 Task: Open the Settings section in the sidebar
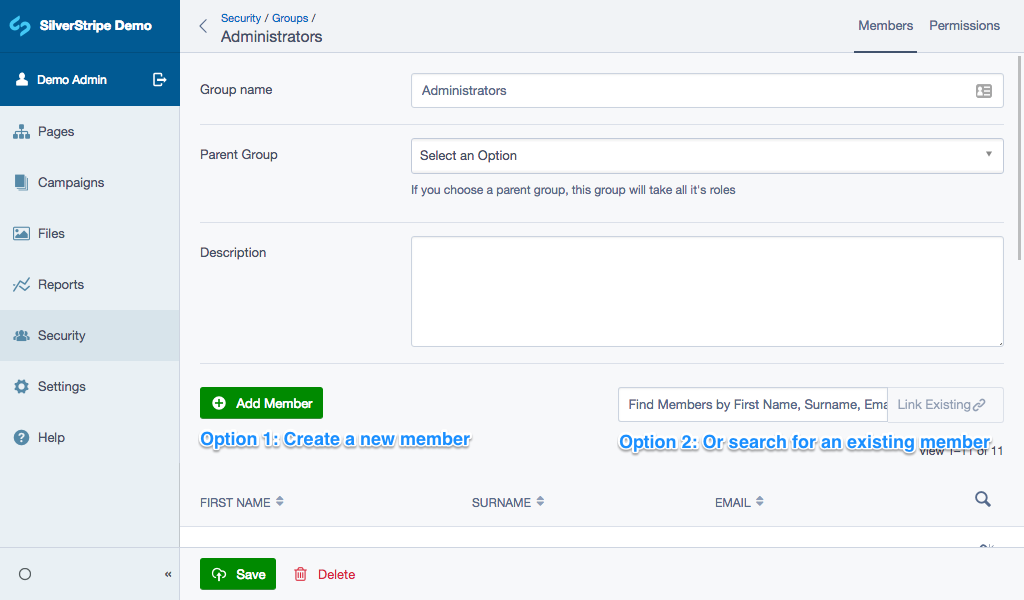(64, 386)
